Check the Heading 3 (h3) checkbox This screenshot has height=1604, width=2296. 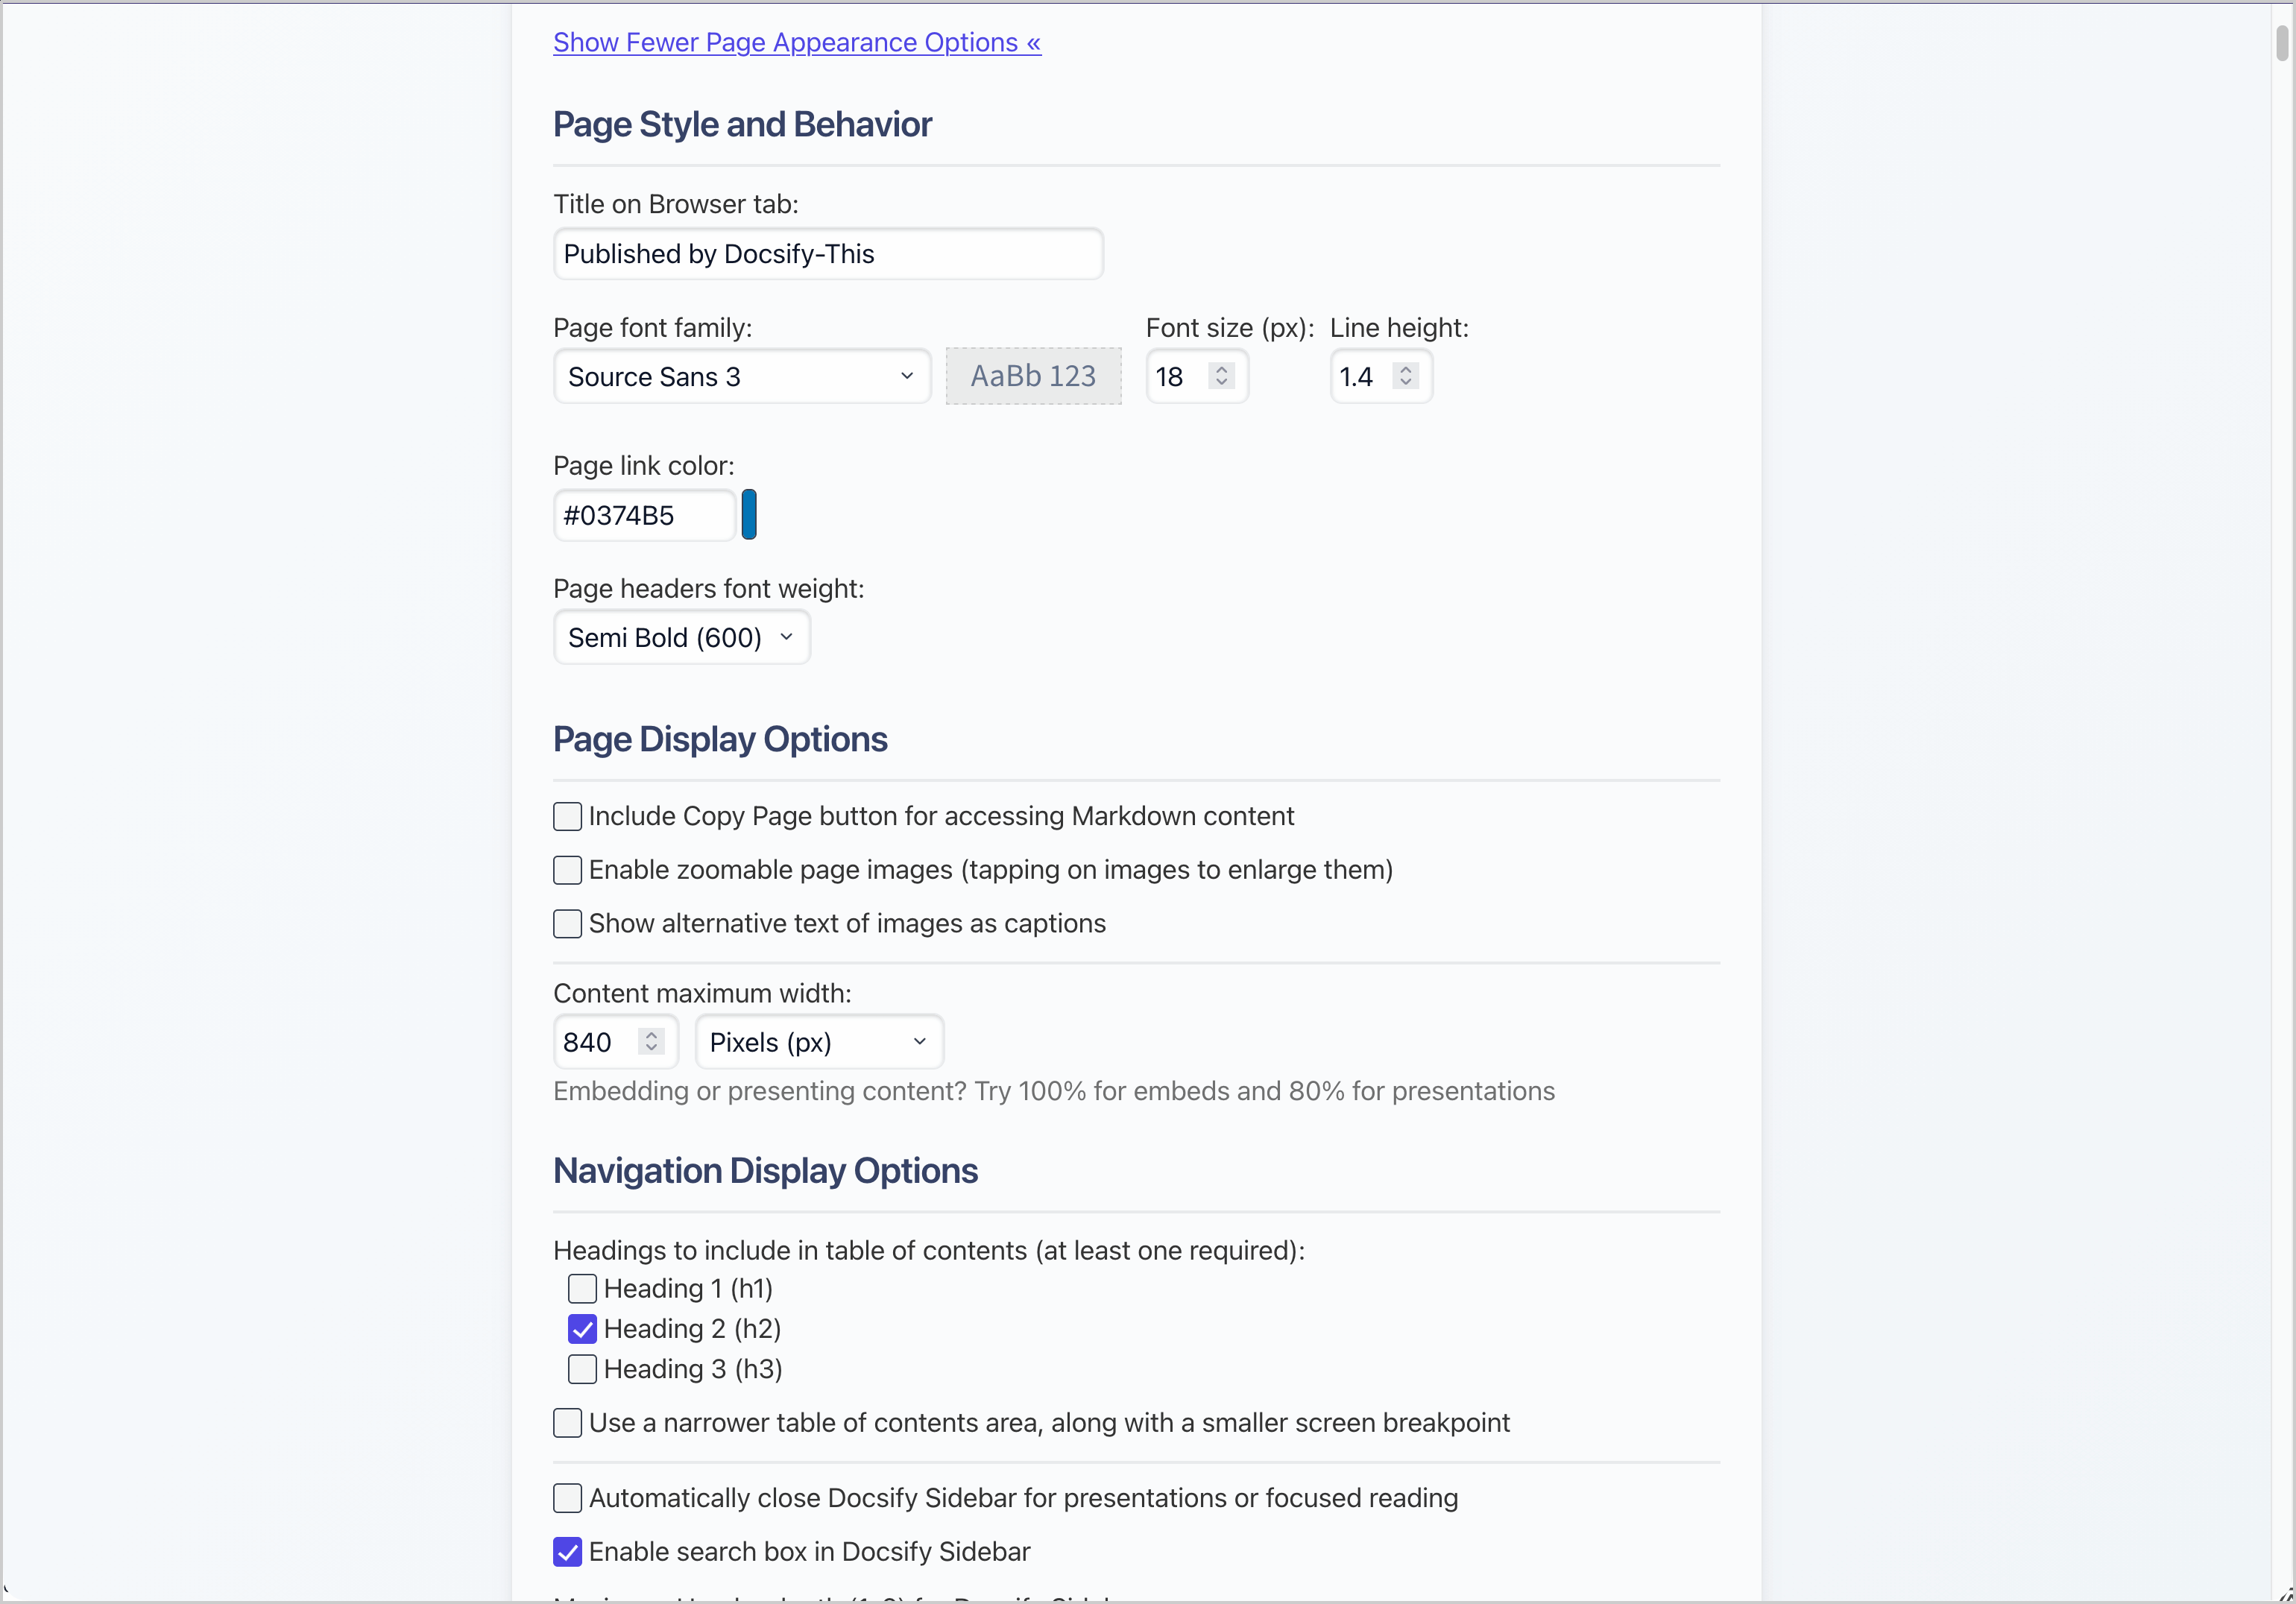pos(582,1369)
